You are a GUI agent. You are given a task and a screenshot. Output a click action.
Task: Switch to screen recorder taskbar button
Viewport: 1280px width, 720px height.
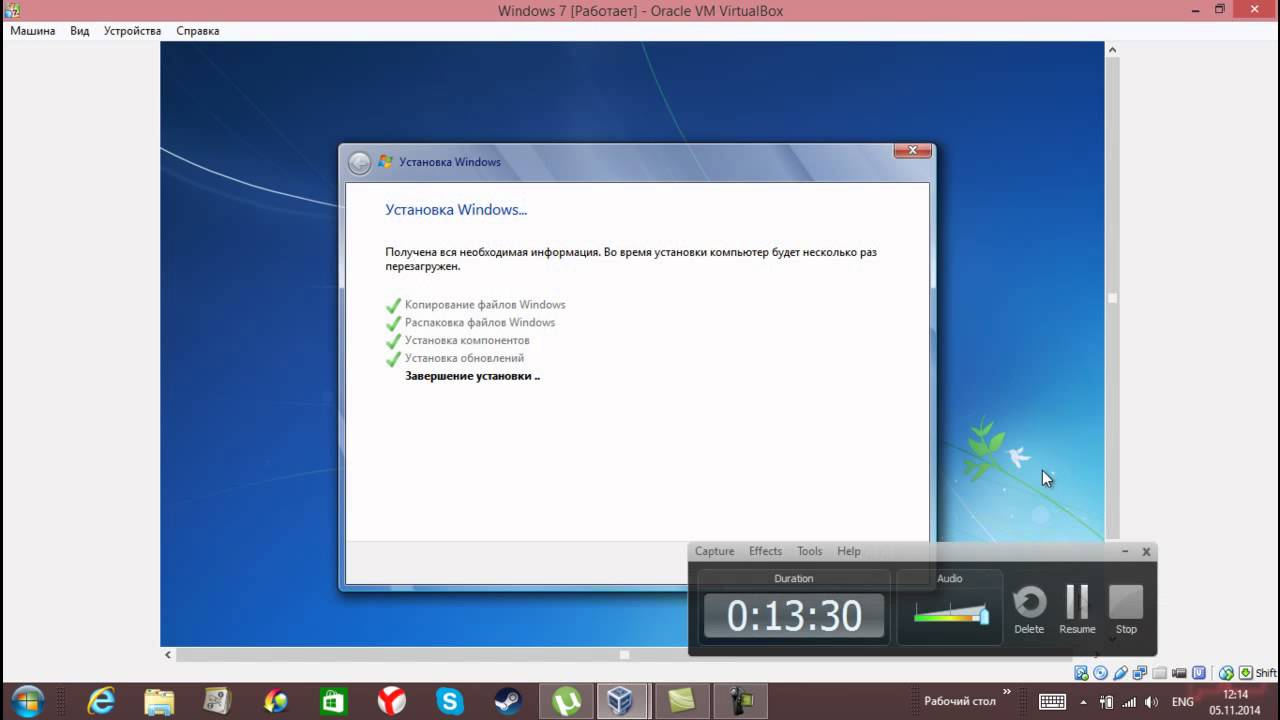coord(741,702)
